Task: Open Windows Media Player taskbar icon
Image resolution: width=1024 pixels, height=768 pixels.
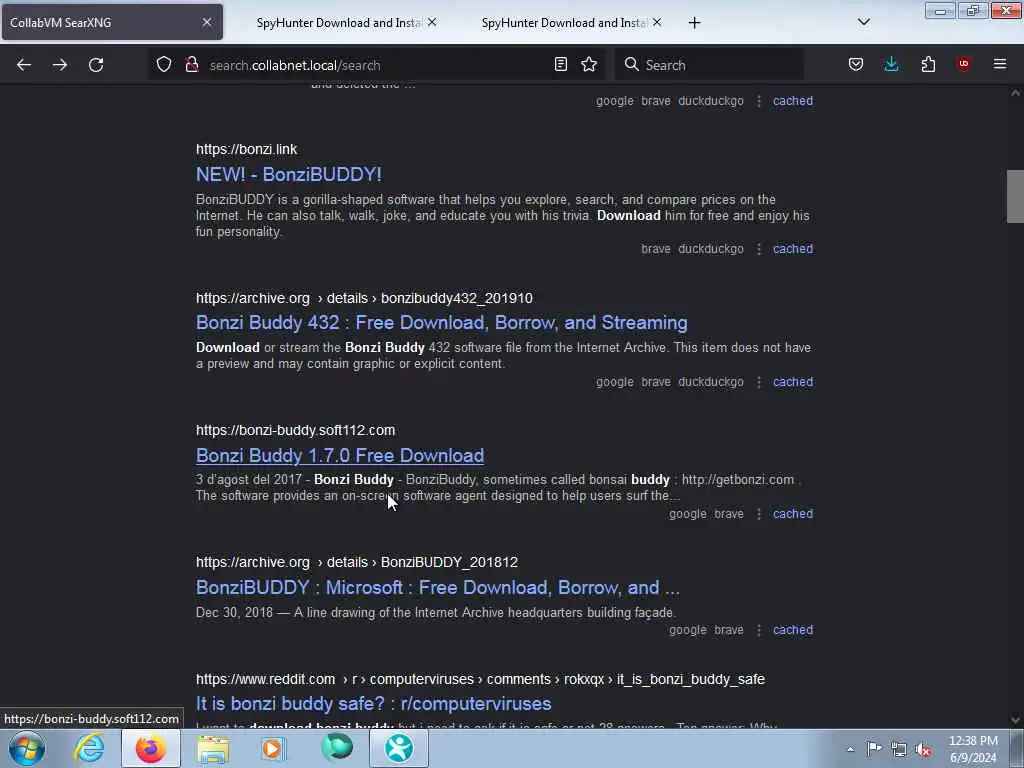Action: coord(273,748)
